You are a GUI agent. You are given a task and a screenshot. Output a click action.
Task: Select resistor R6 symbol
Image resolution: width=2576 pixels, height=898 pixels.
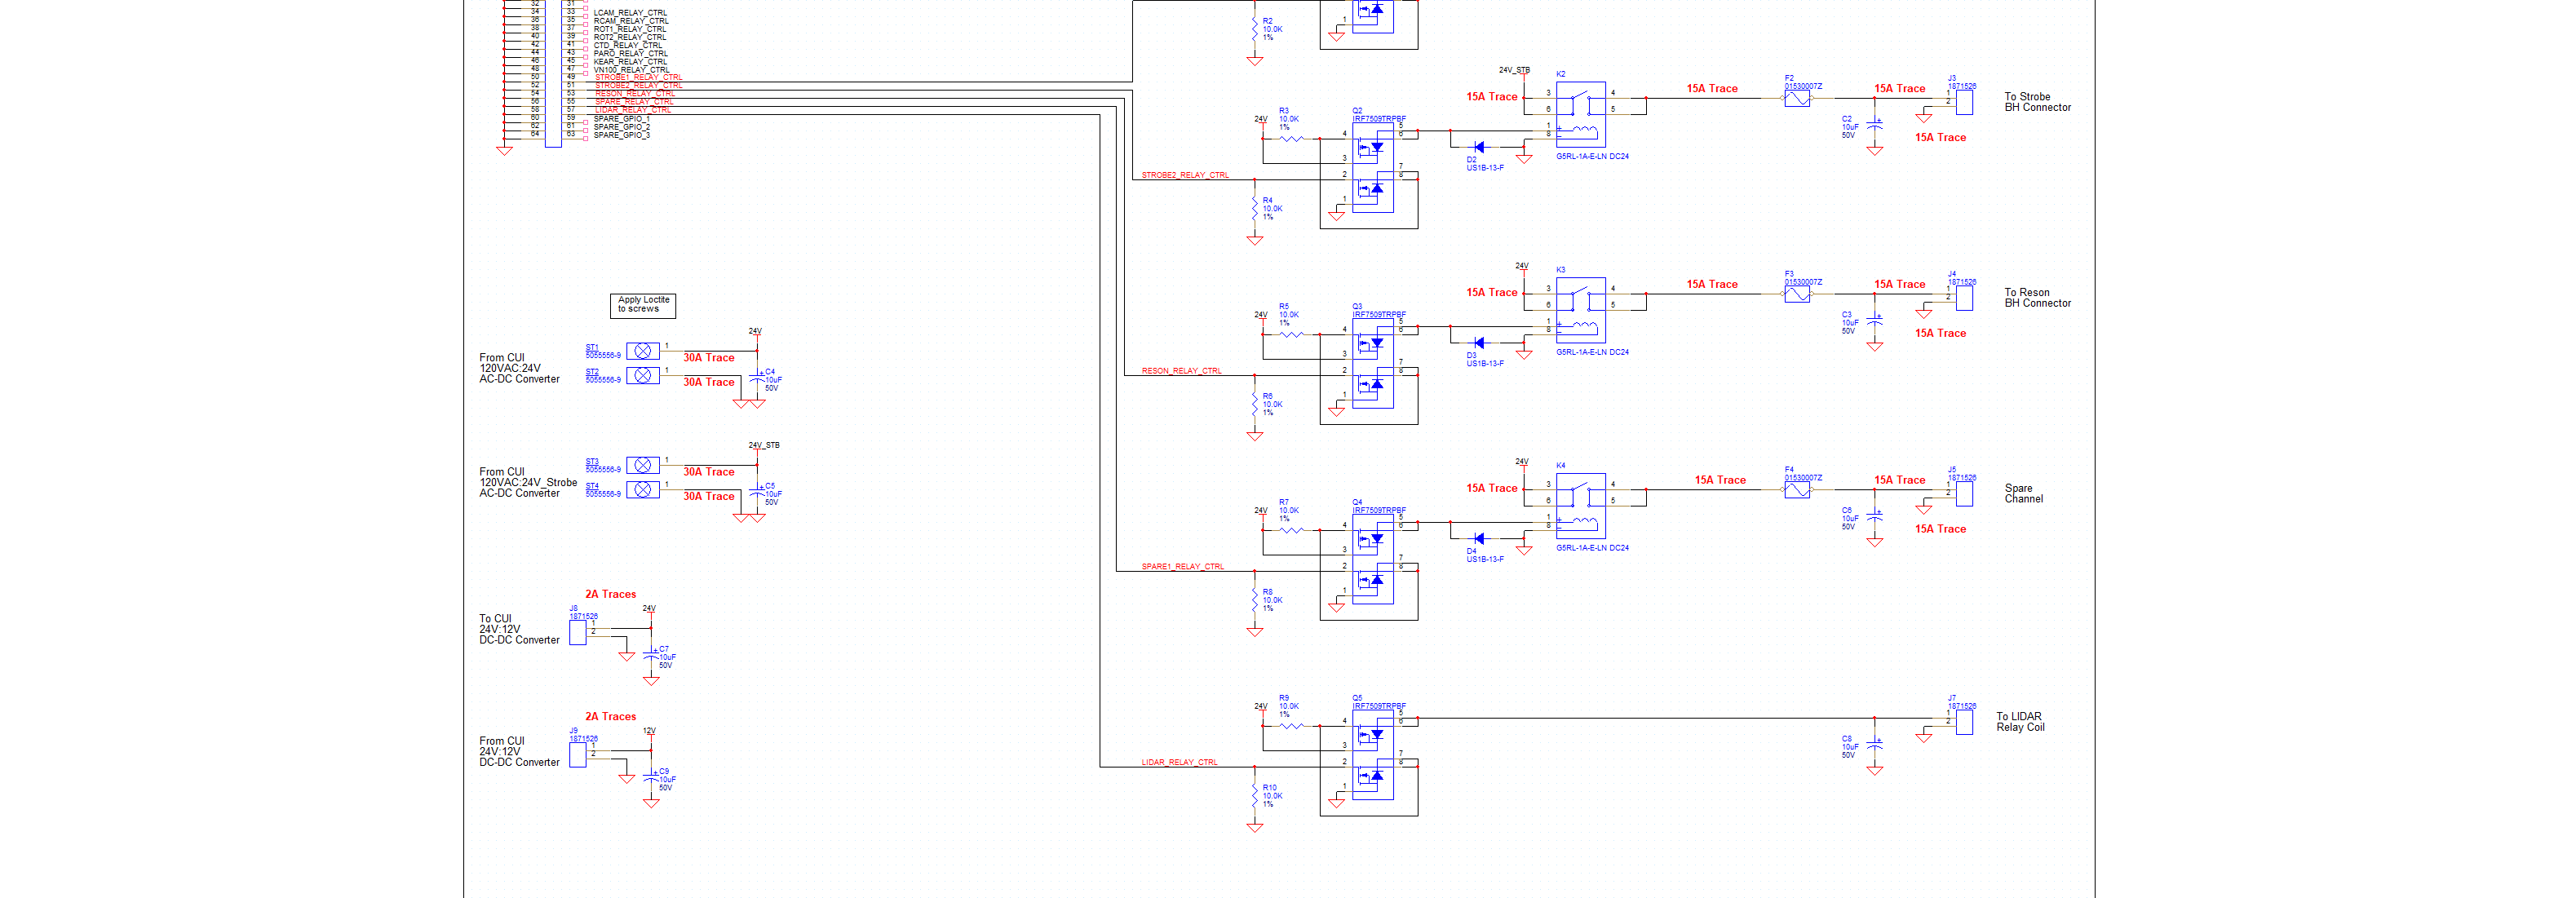(x=1254, y=405)
